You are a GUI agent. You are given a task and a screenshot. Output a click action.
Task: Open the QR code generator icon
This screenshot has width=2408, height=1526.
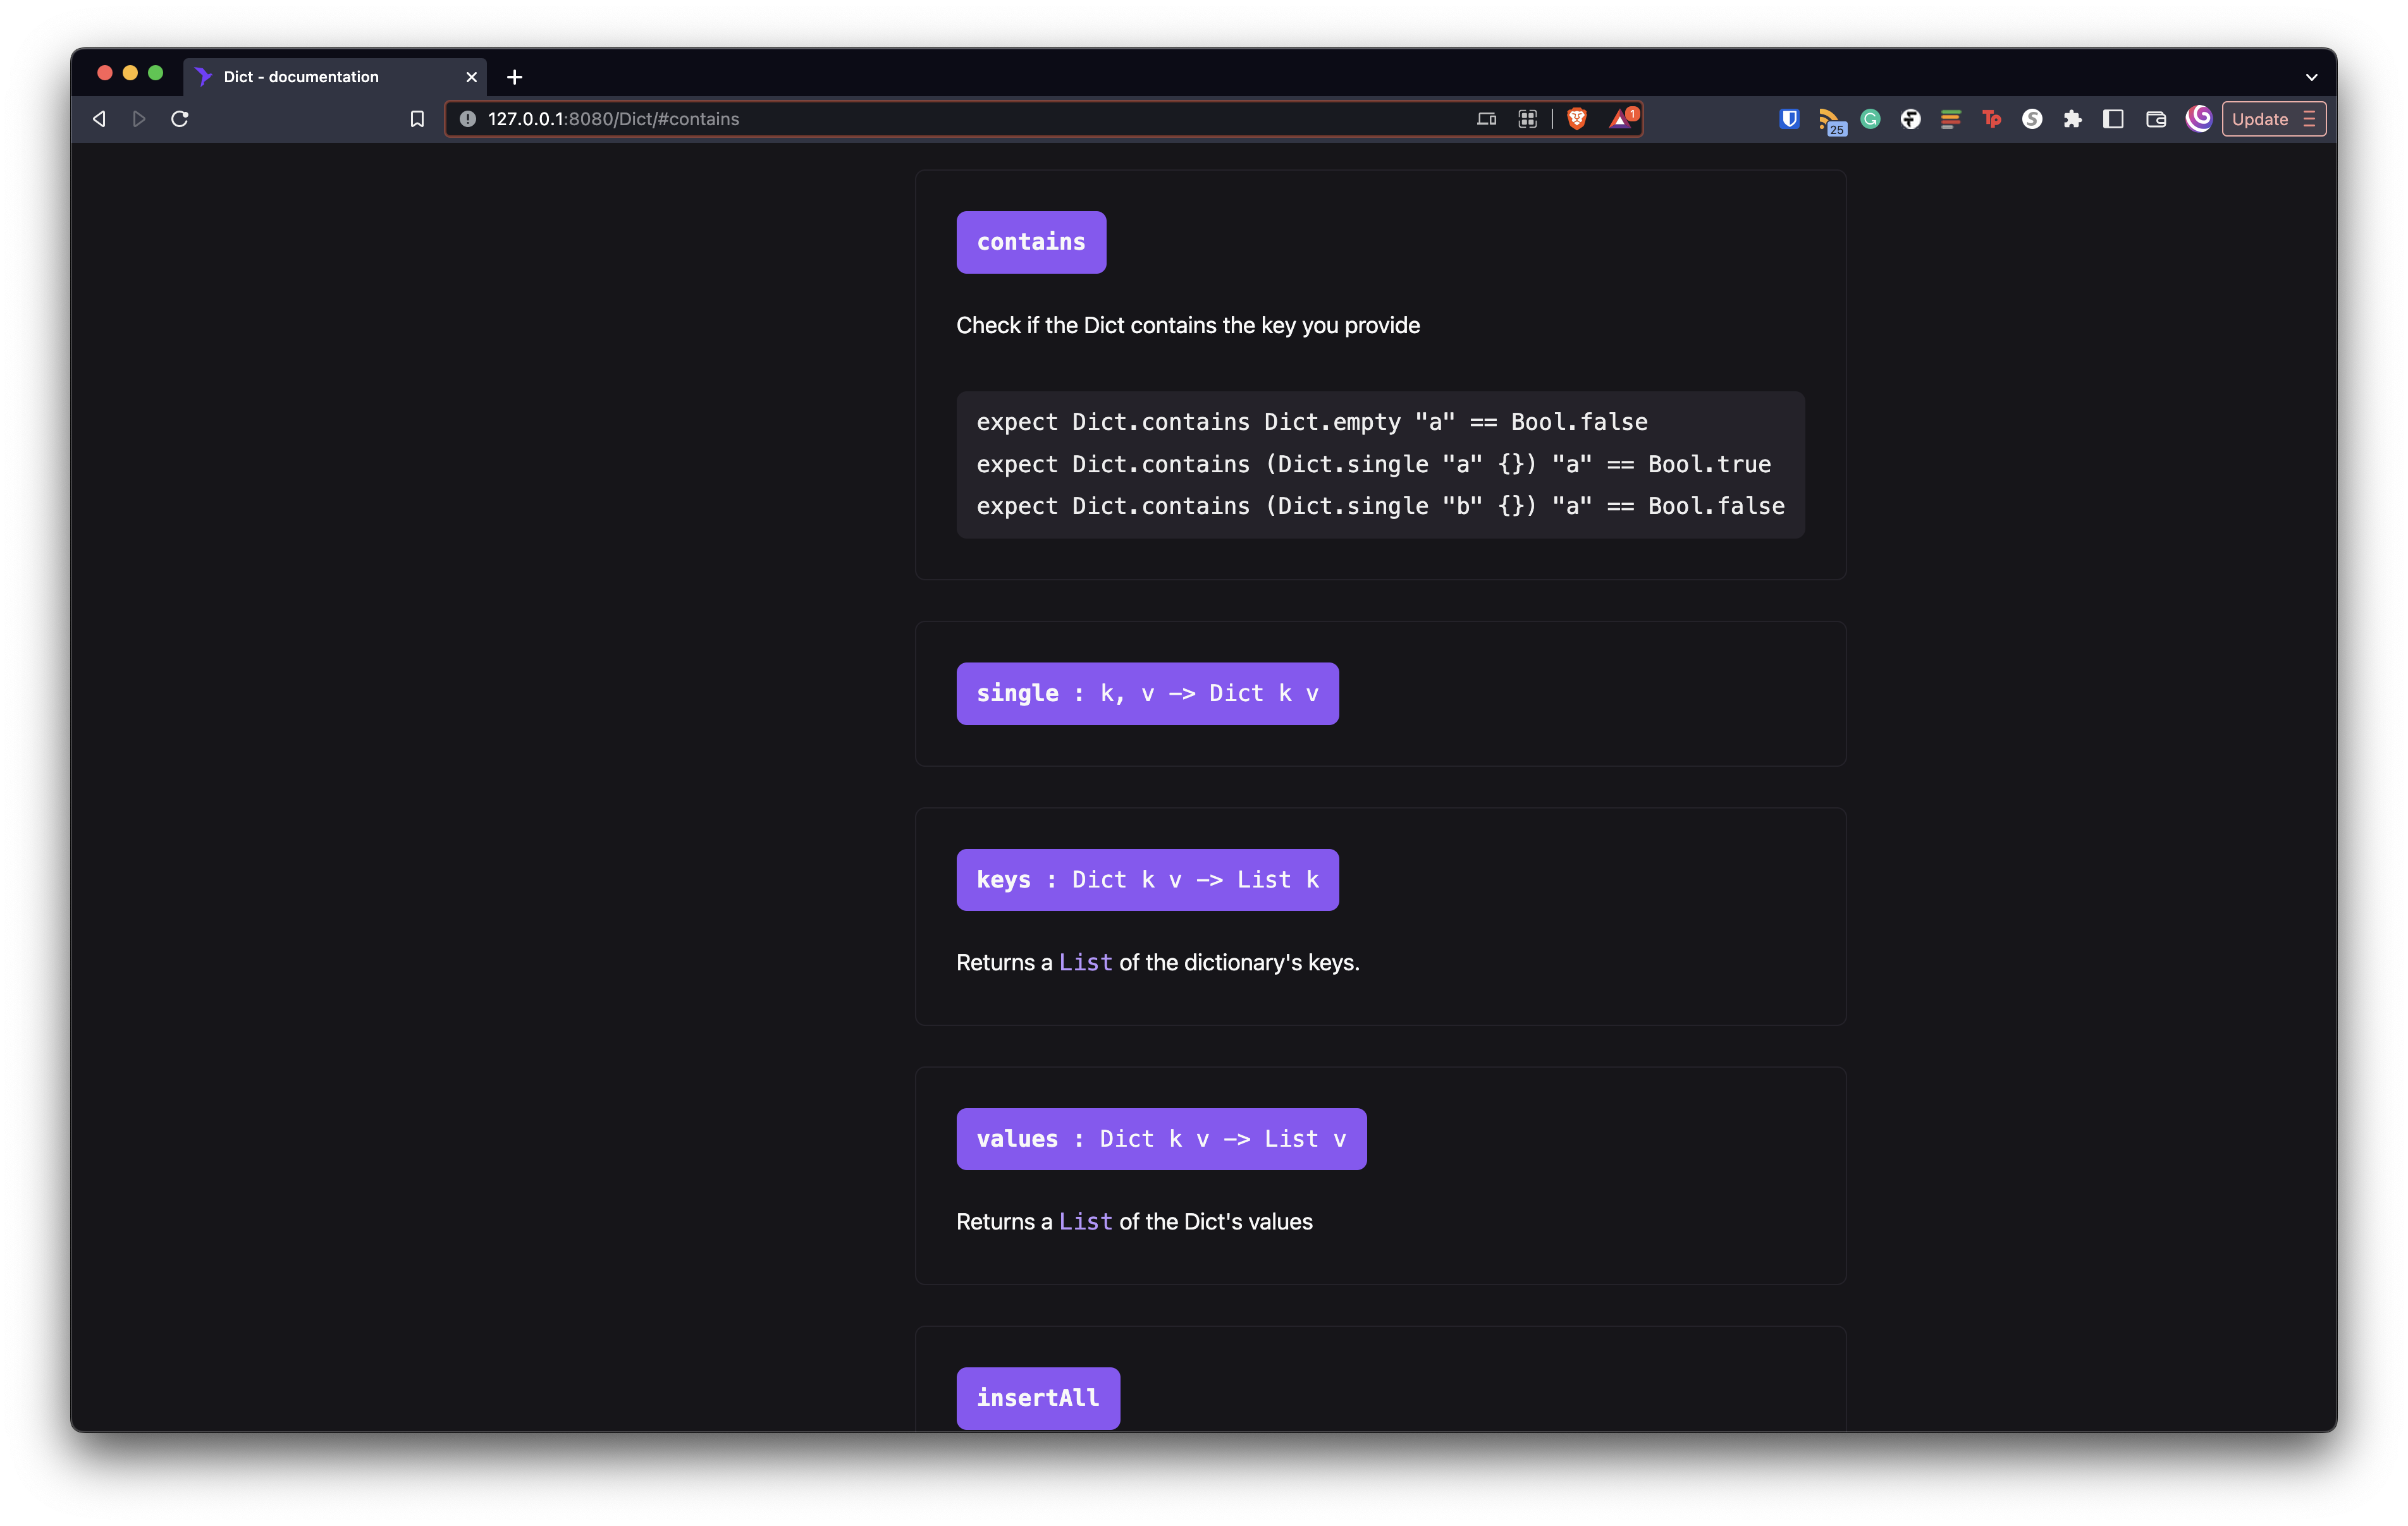pyautogui.click(x=1527, y=119)
